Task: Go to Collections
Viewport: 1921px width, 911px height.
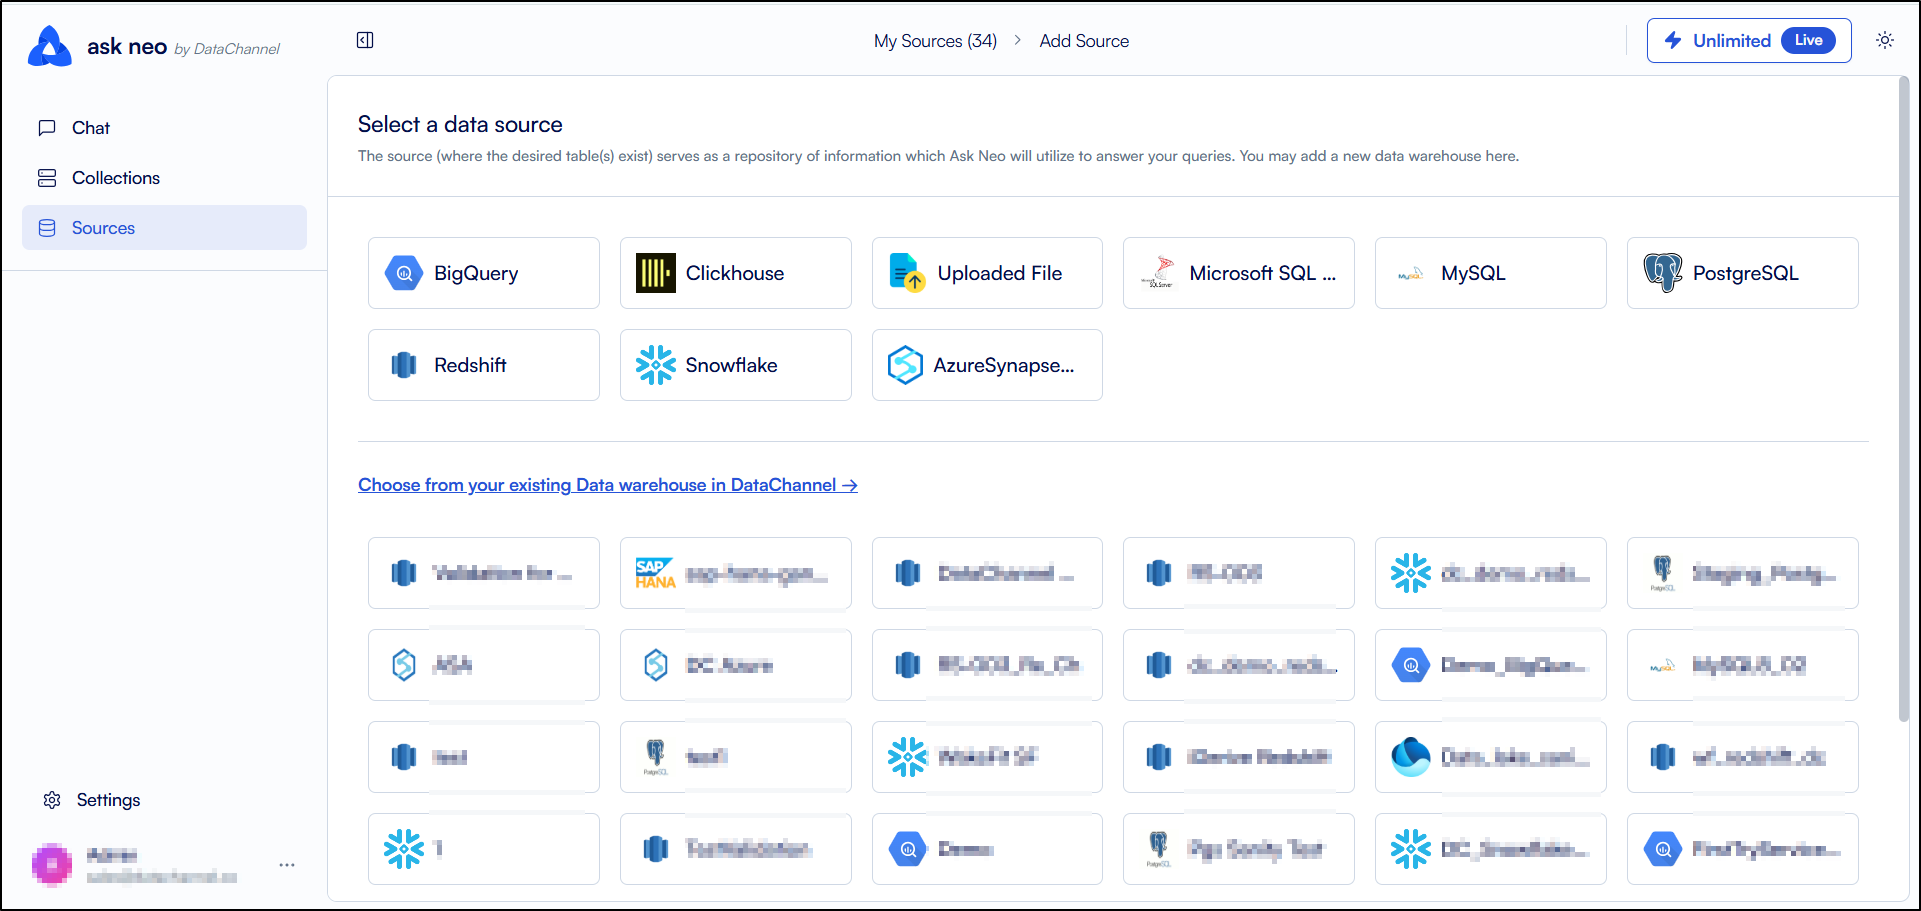Action: [164, 178]
